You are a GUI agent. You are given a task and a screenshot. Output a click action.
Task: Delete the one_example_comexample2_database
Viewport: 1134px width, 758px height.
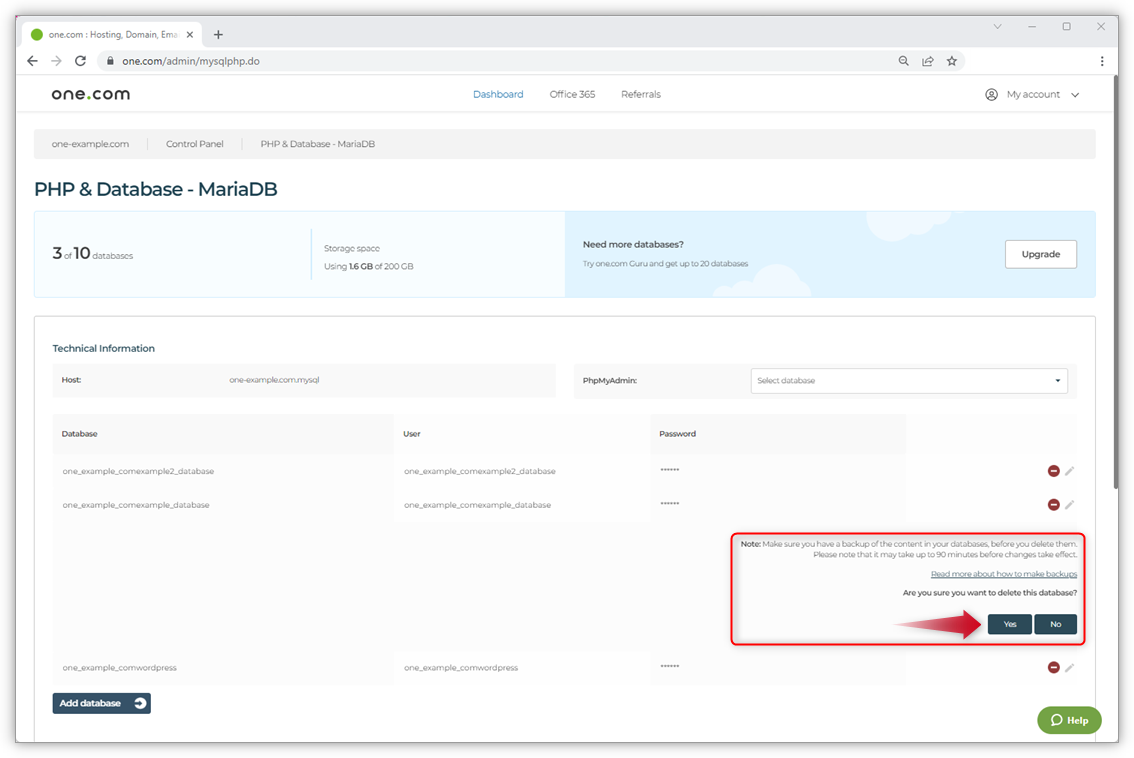1052,470
